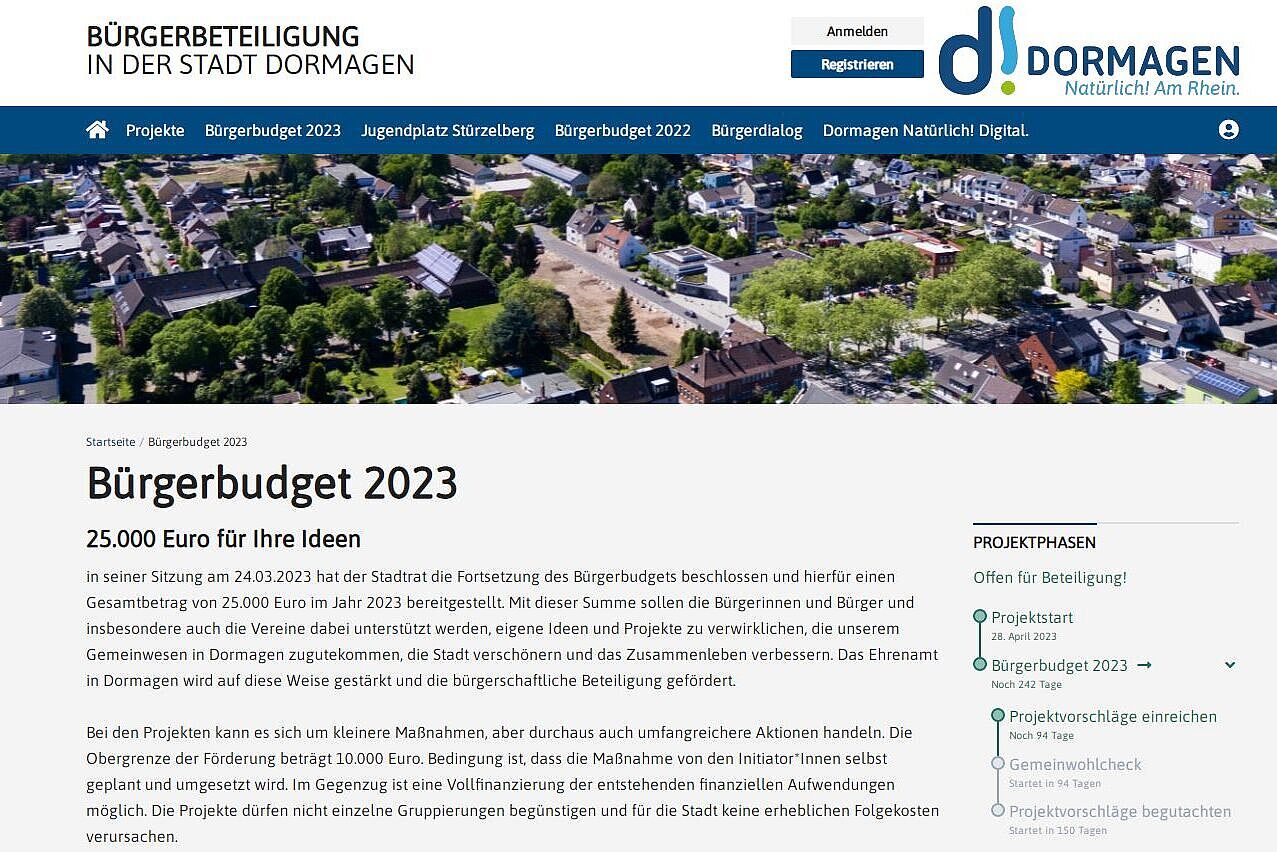Click the 'Bürgerbudget 2023' page heading

(272, 483)
